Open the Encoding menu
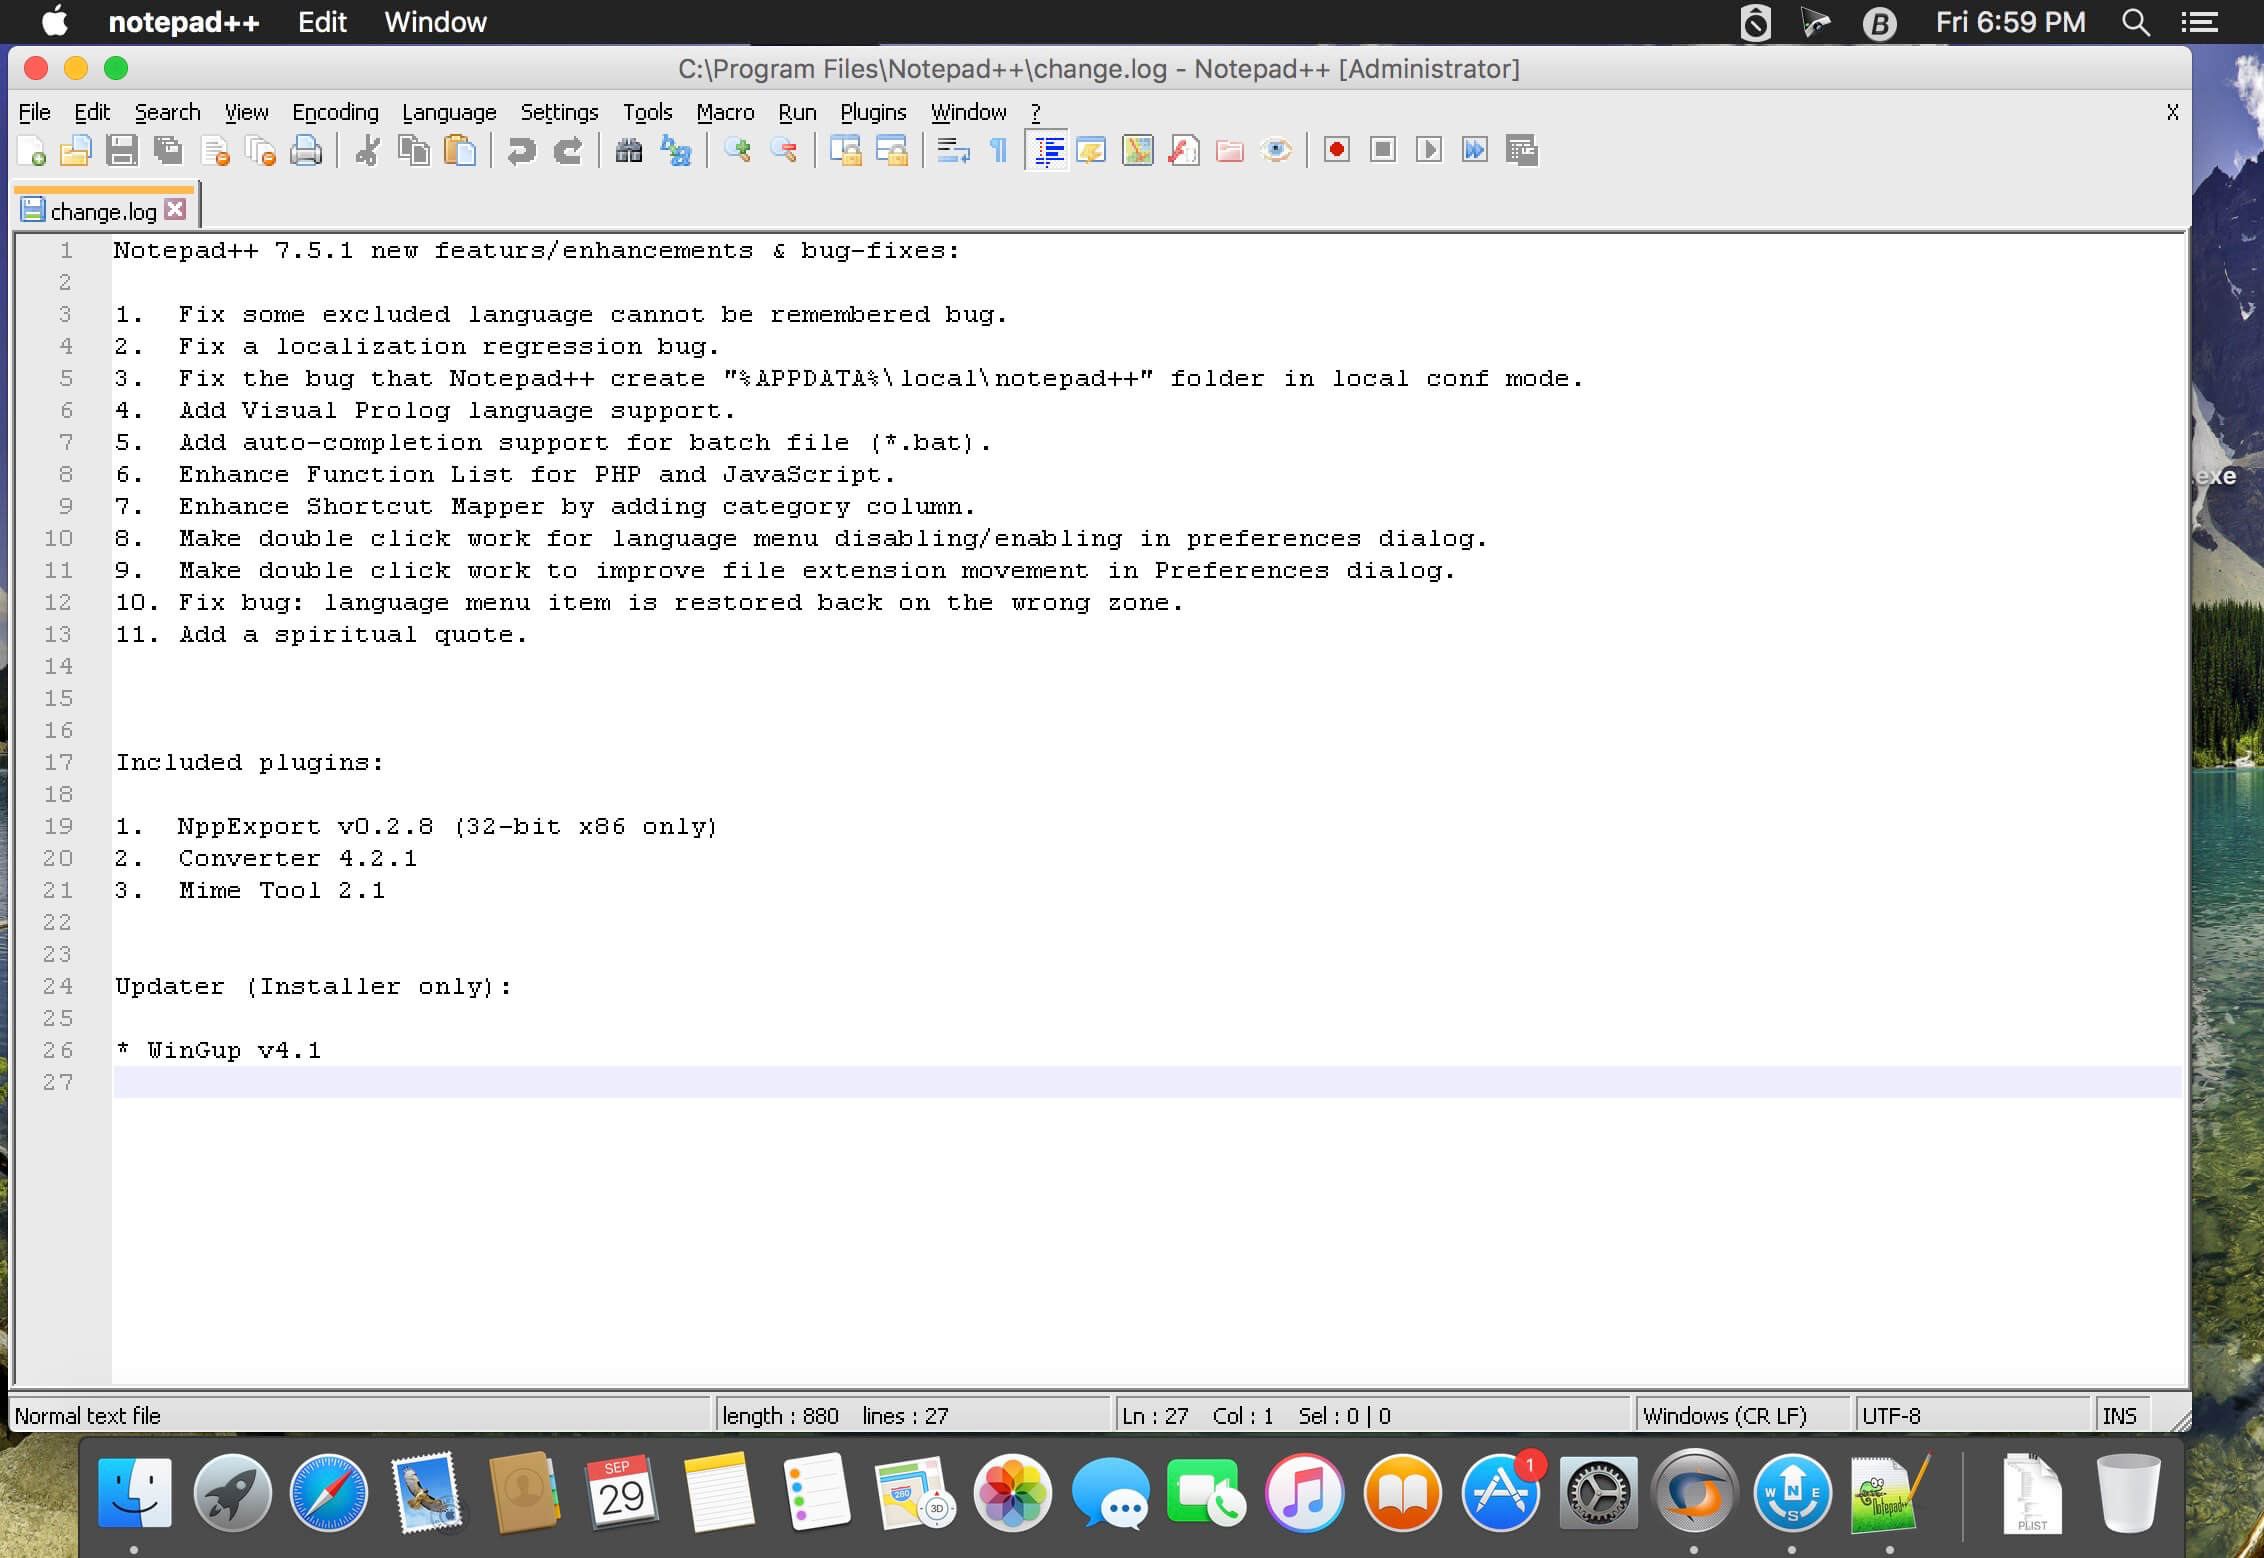Screen dimensions: 2264x1558 point(335,112)
